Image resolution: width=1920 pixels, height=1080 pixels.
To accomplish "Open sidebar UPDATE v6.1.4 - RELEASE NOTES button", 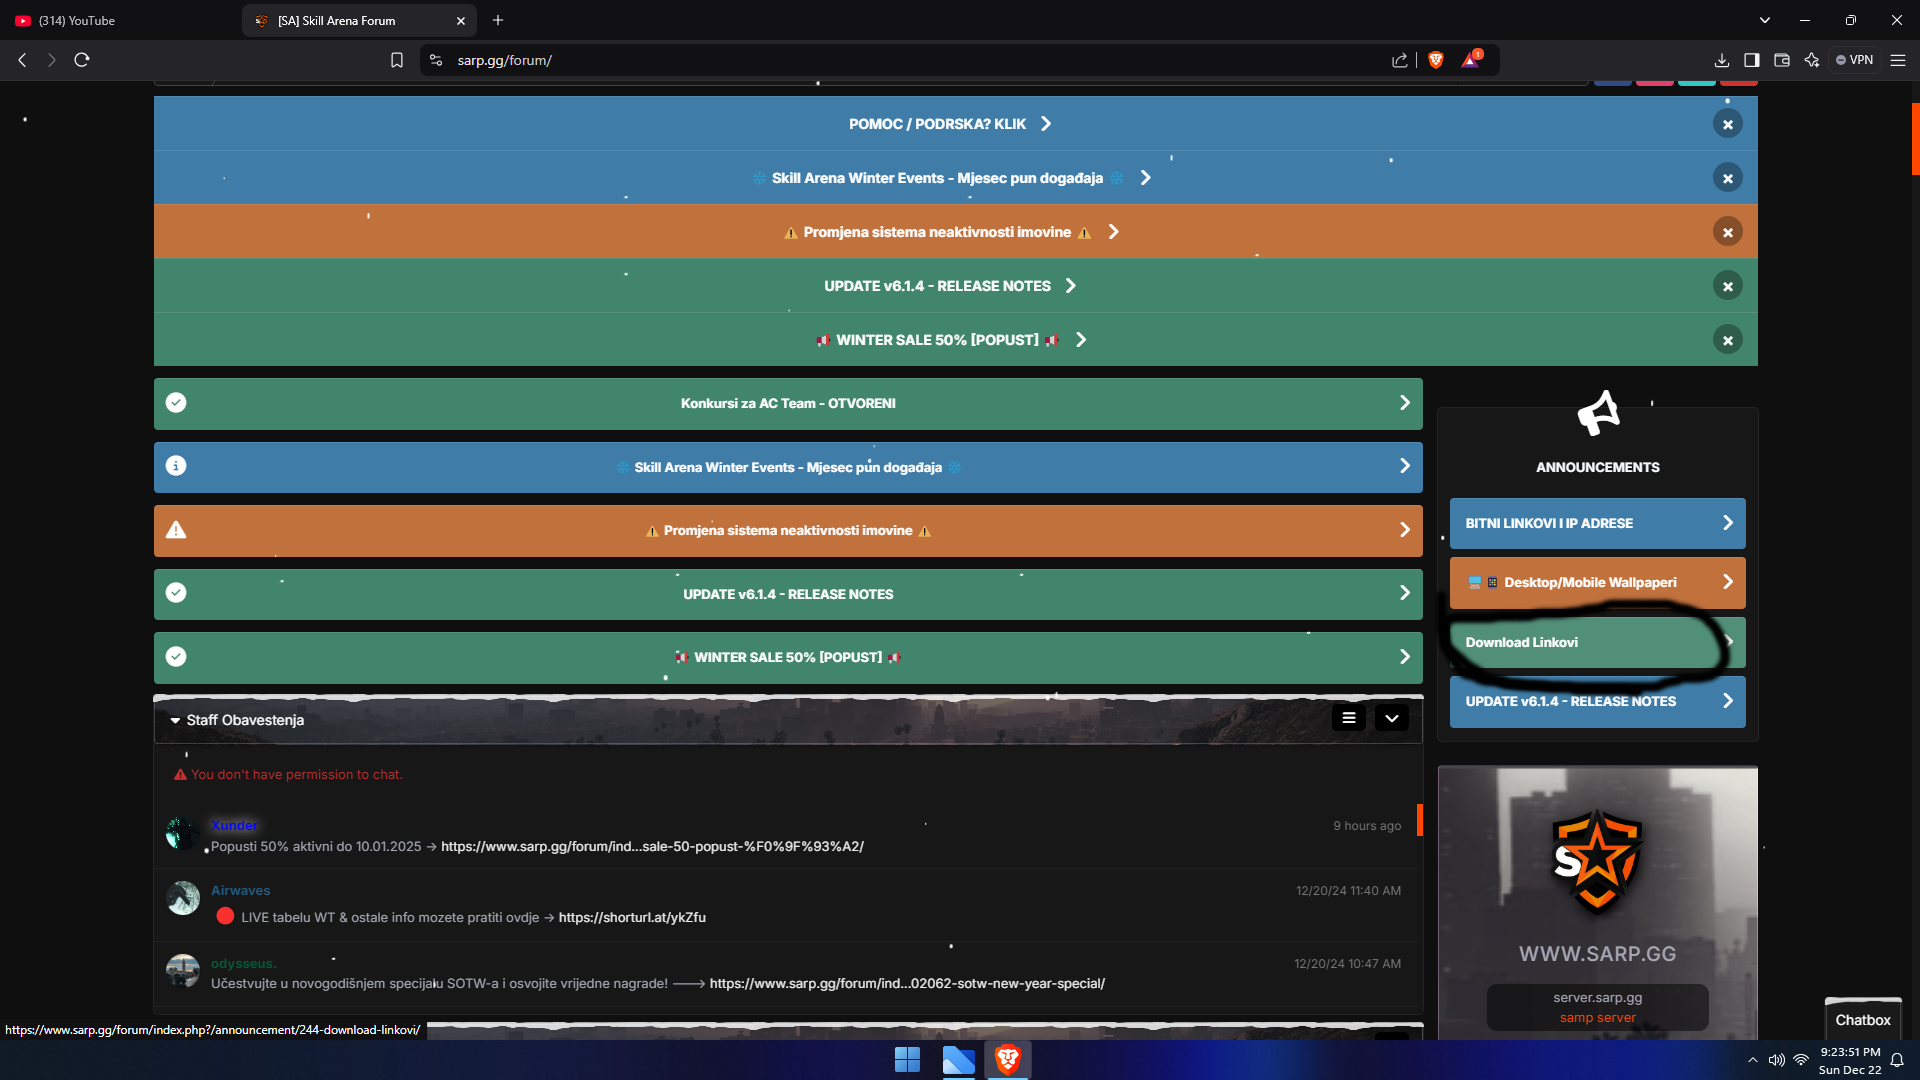I will click(x=1597, y=701).
